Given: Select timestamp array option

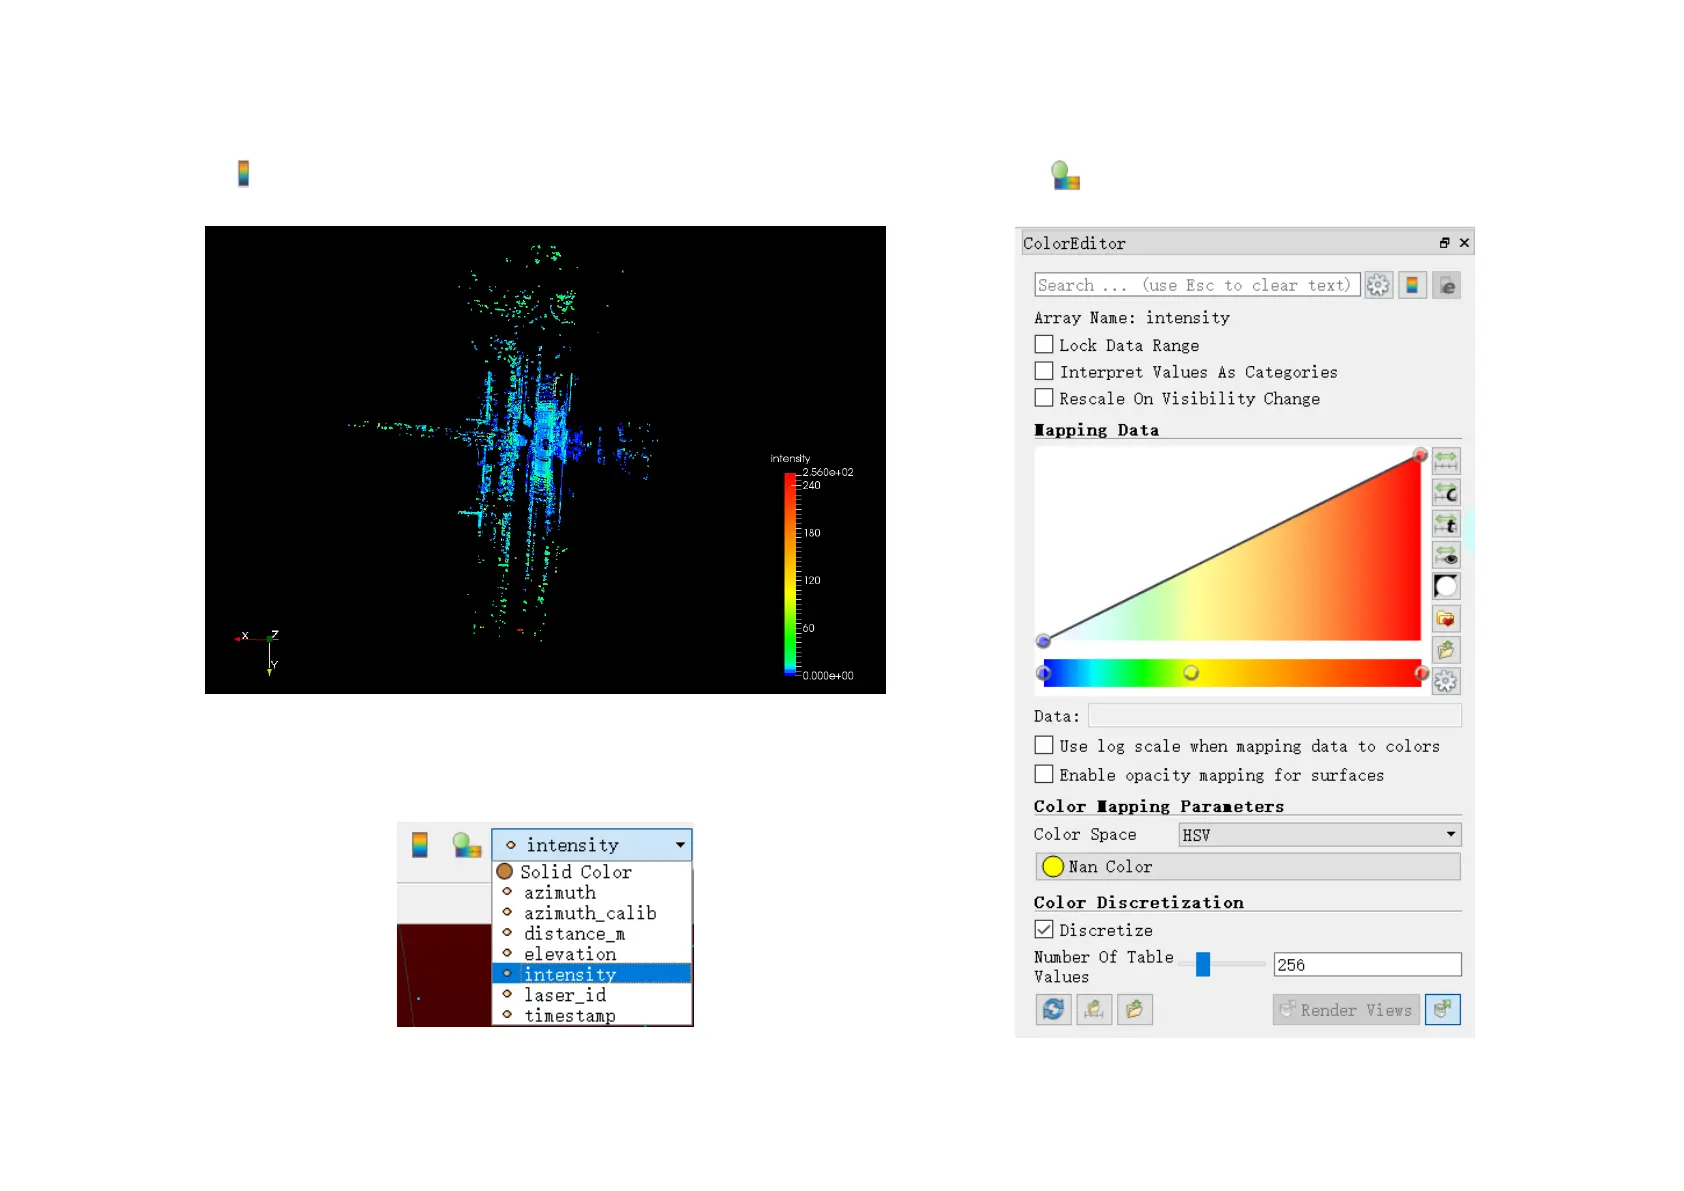Looking at the screenshot, I should [592, 1015].
